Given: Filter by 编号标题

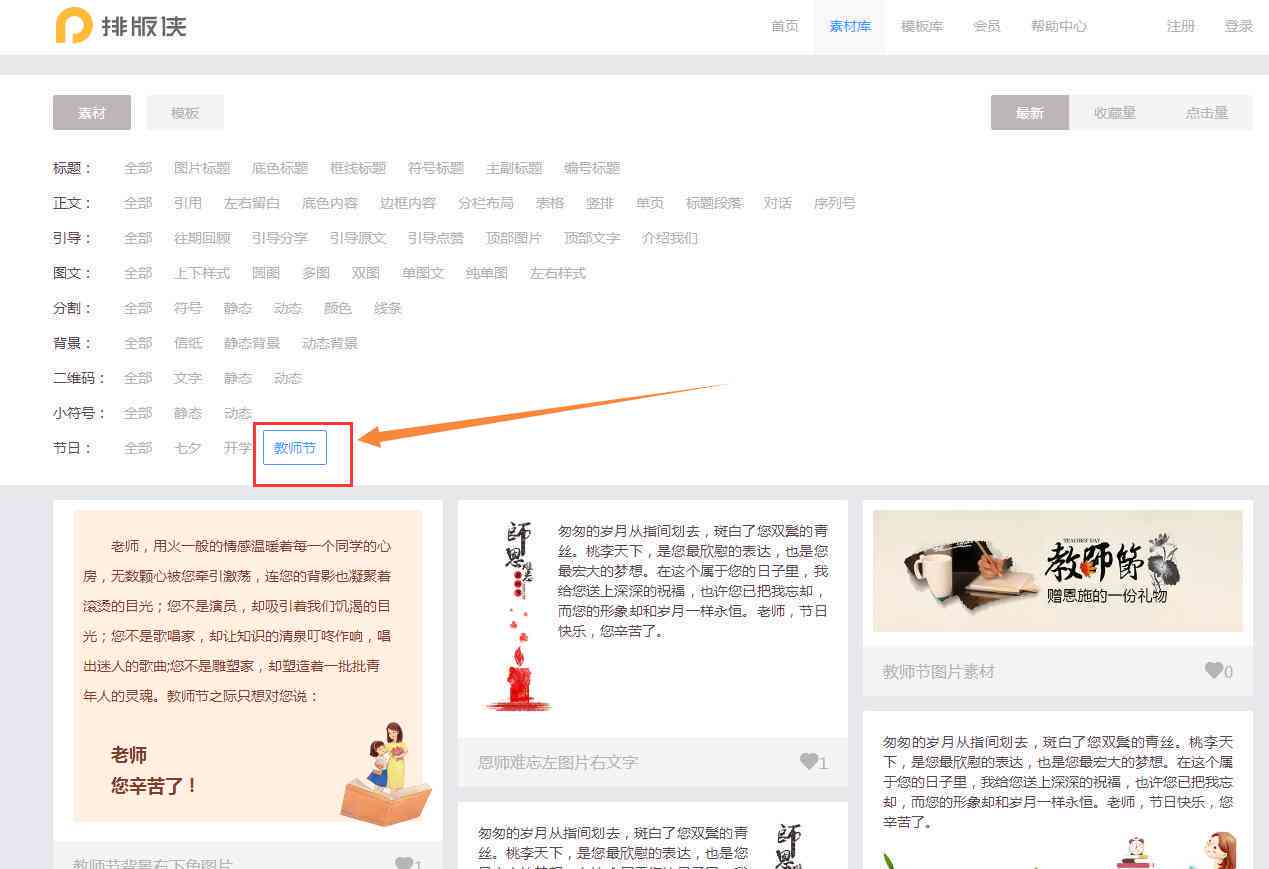Looking at the screenshot, I should pyautogui.click(x=592, y=168).
